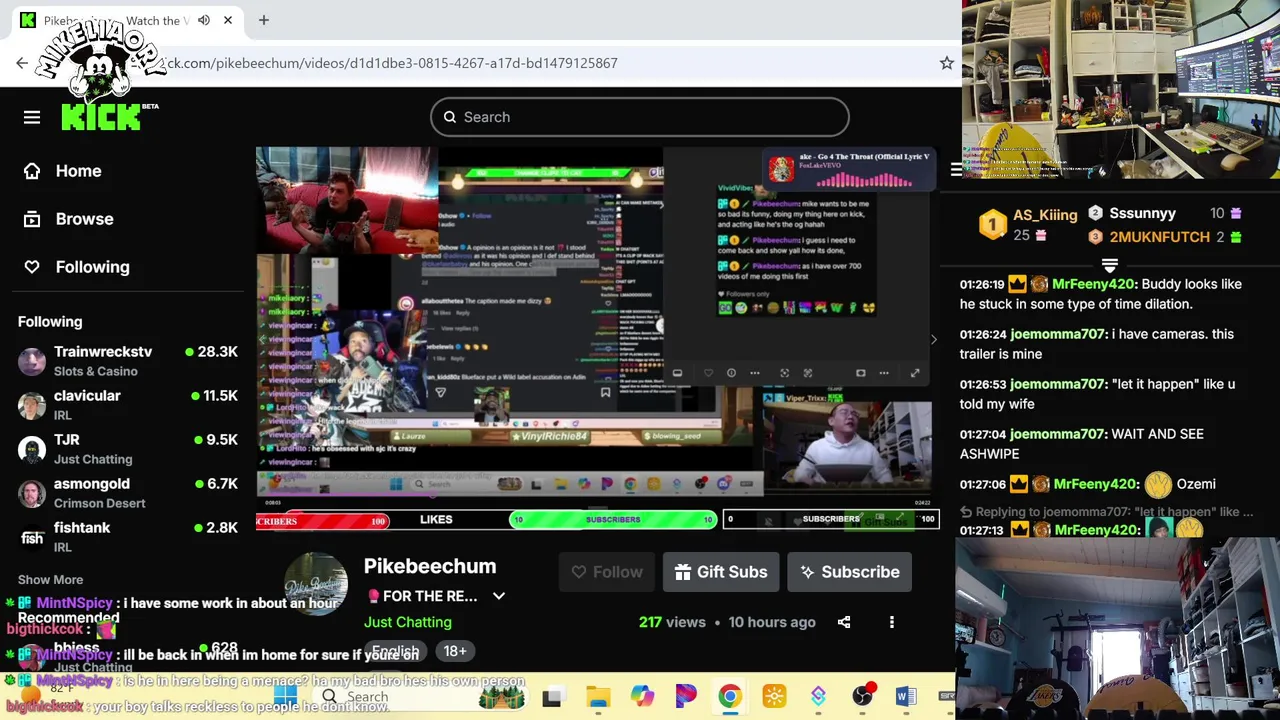
Task: Open orange sun app on taskbar
Action: click(774, 697)
